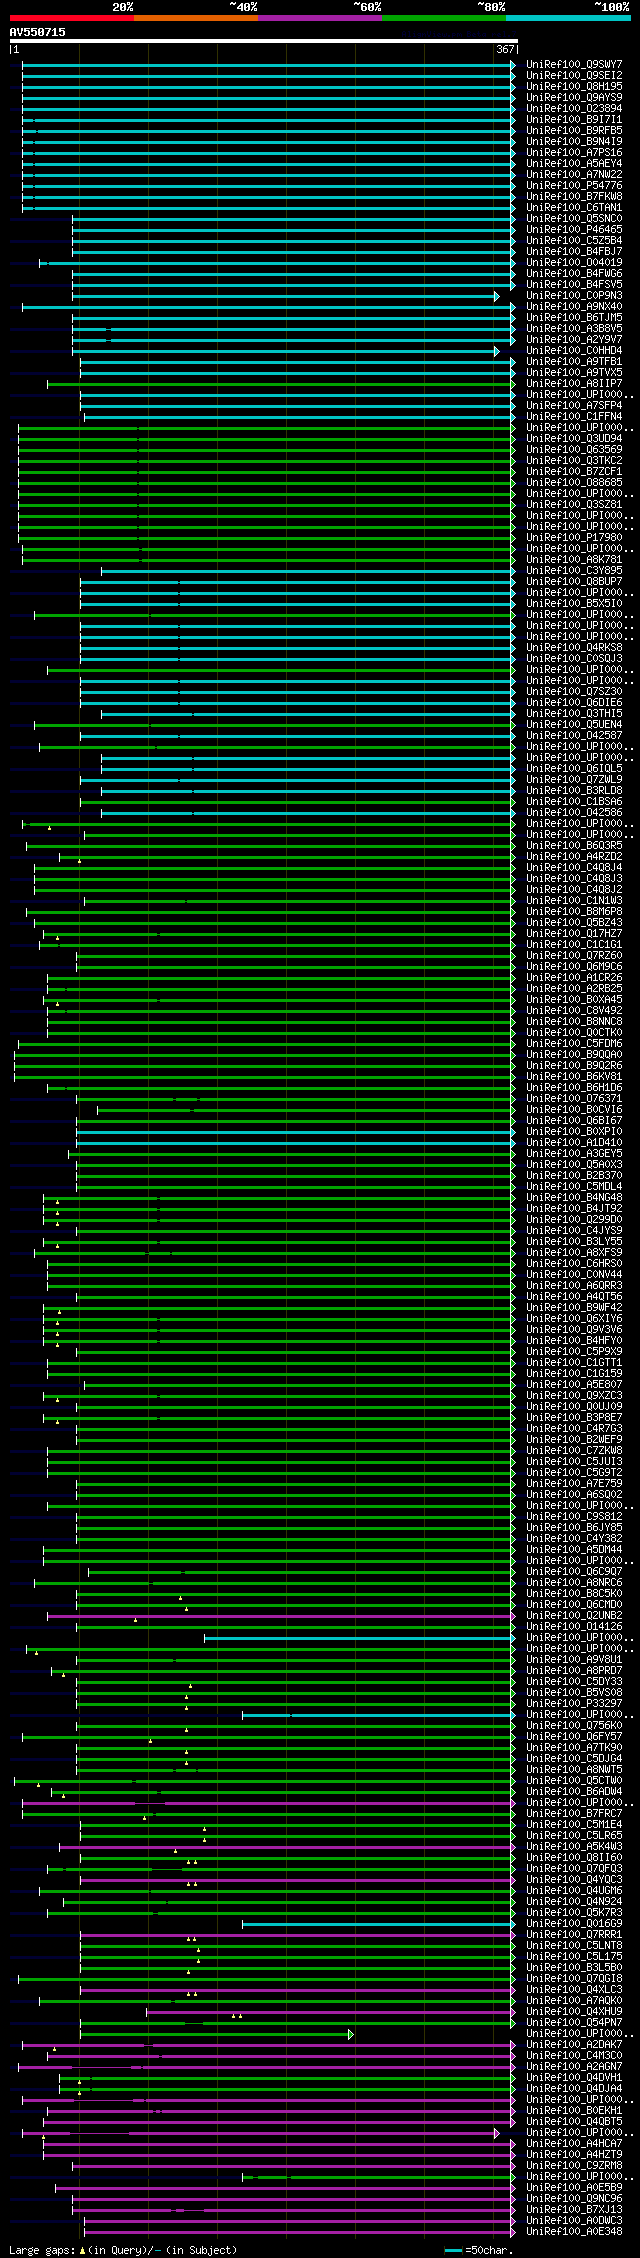
Task: Open hit UniRef100_O23894
Action: point(574,108)
